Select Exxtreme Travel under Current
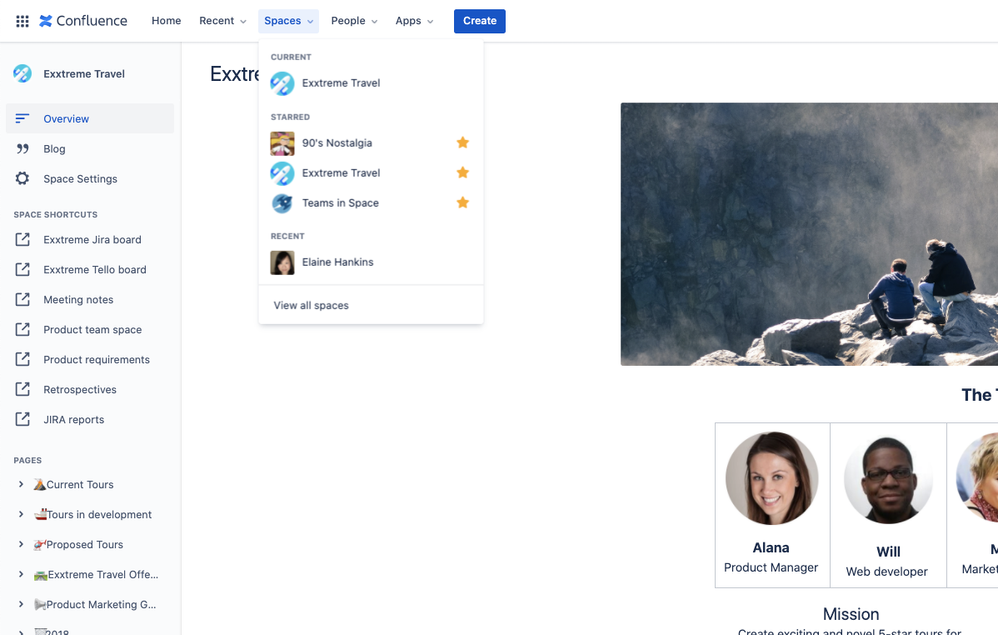 (371, 83)
